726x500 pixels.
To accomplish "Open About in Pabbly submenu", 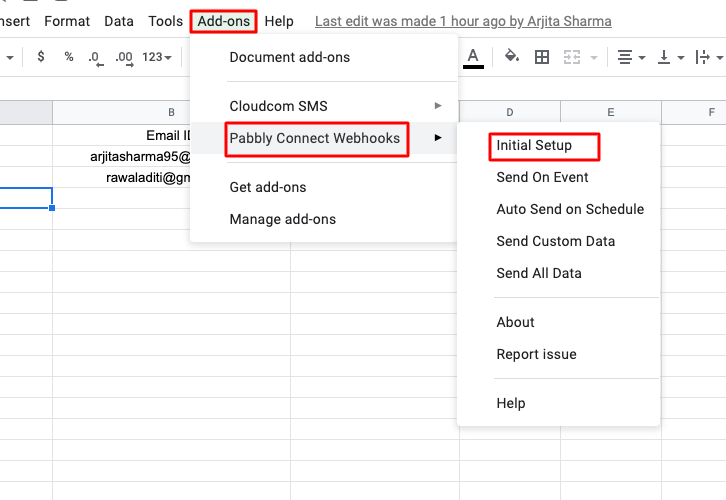I will (x=558, y=322).
